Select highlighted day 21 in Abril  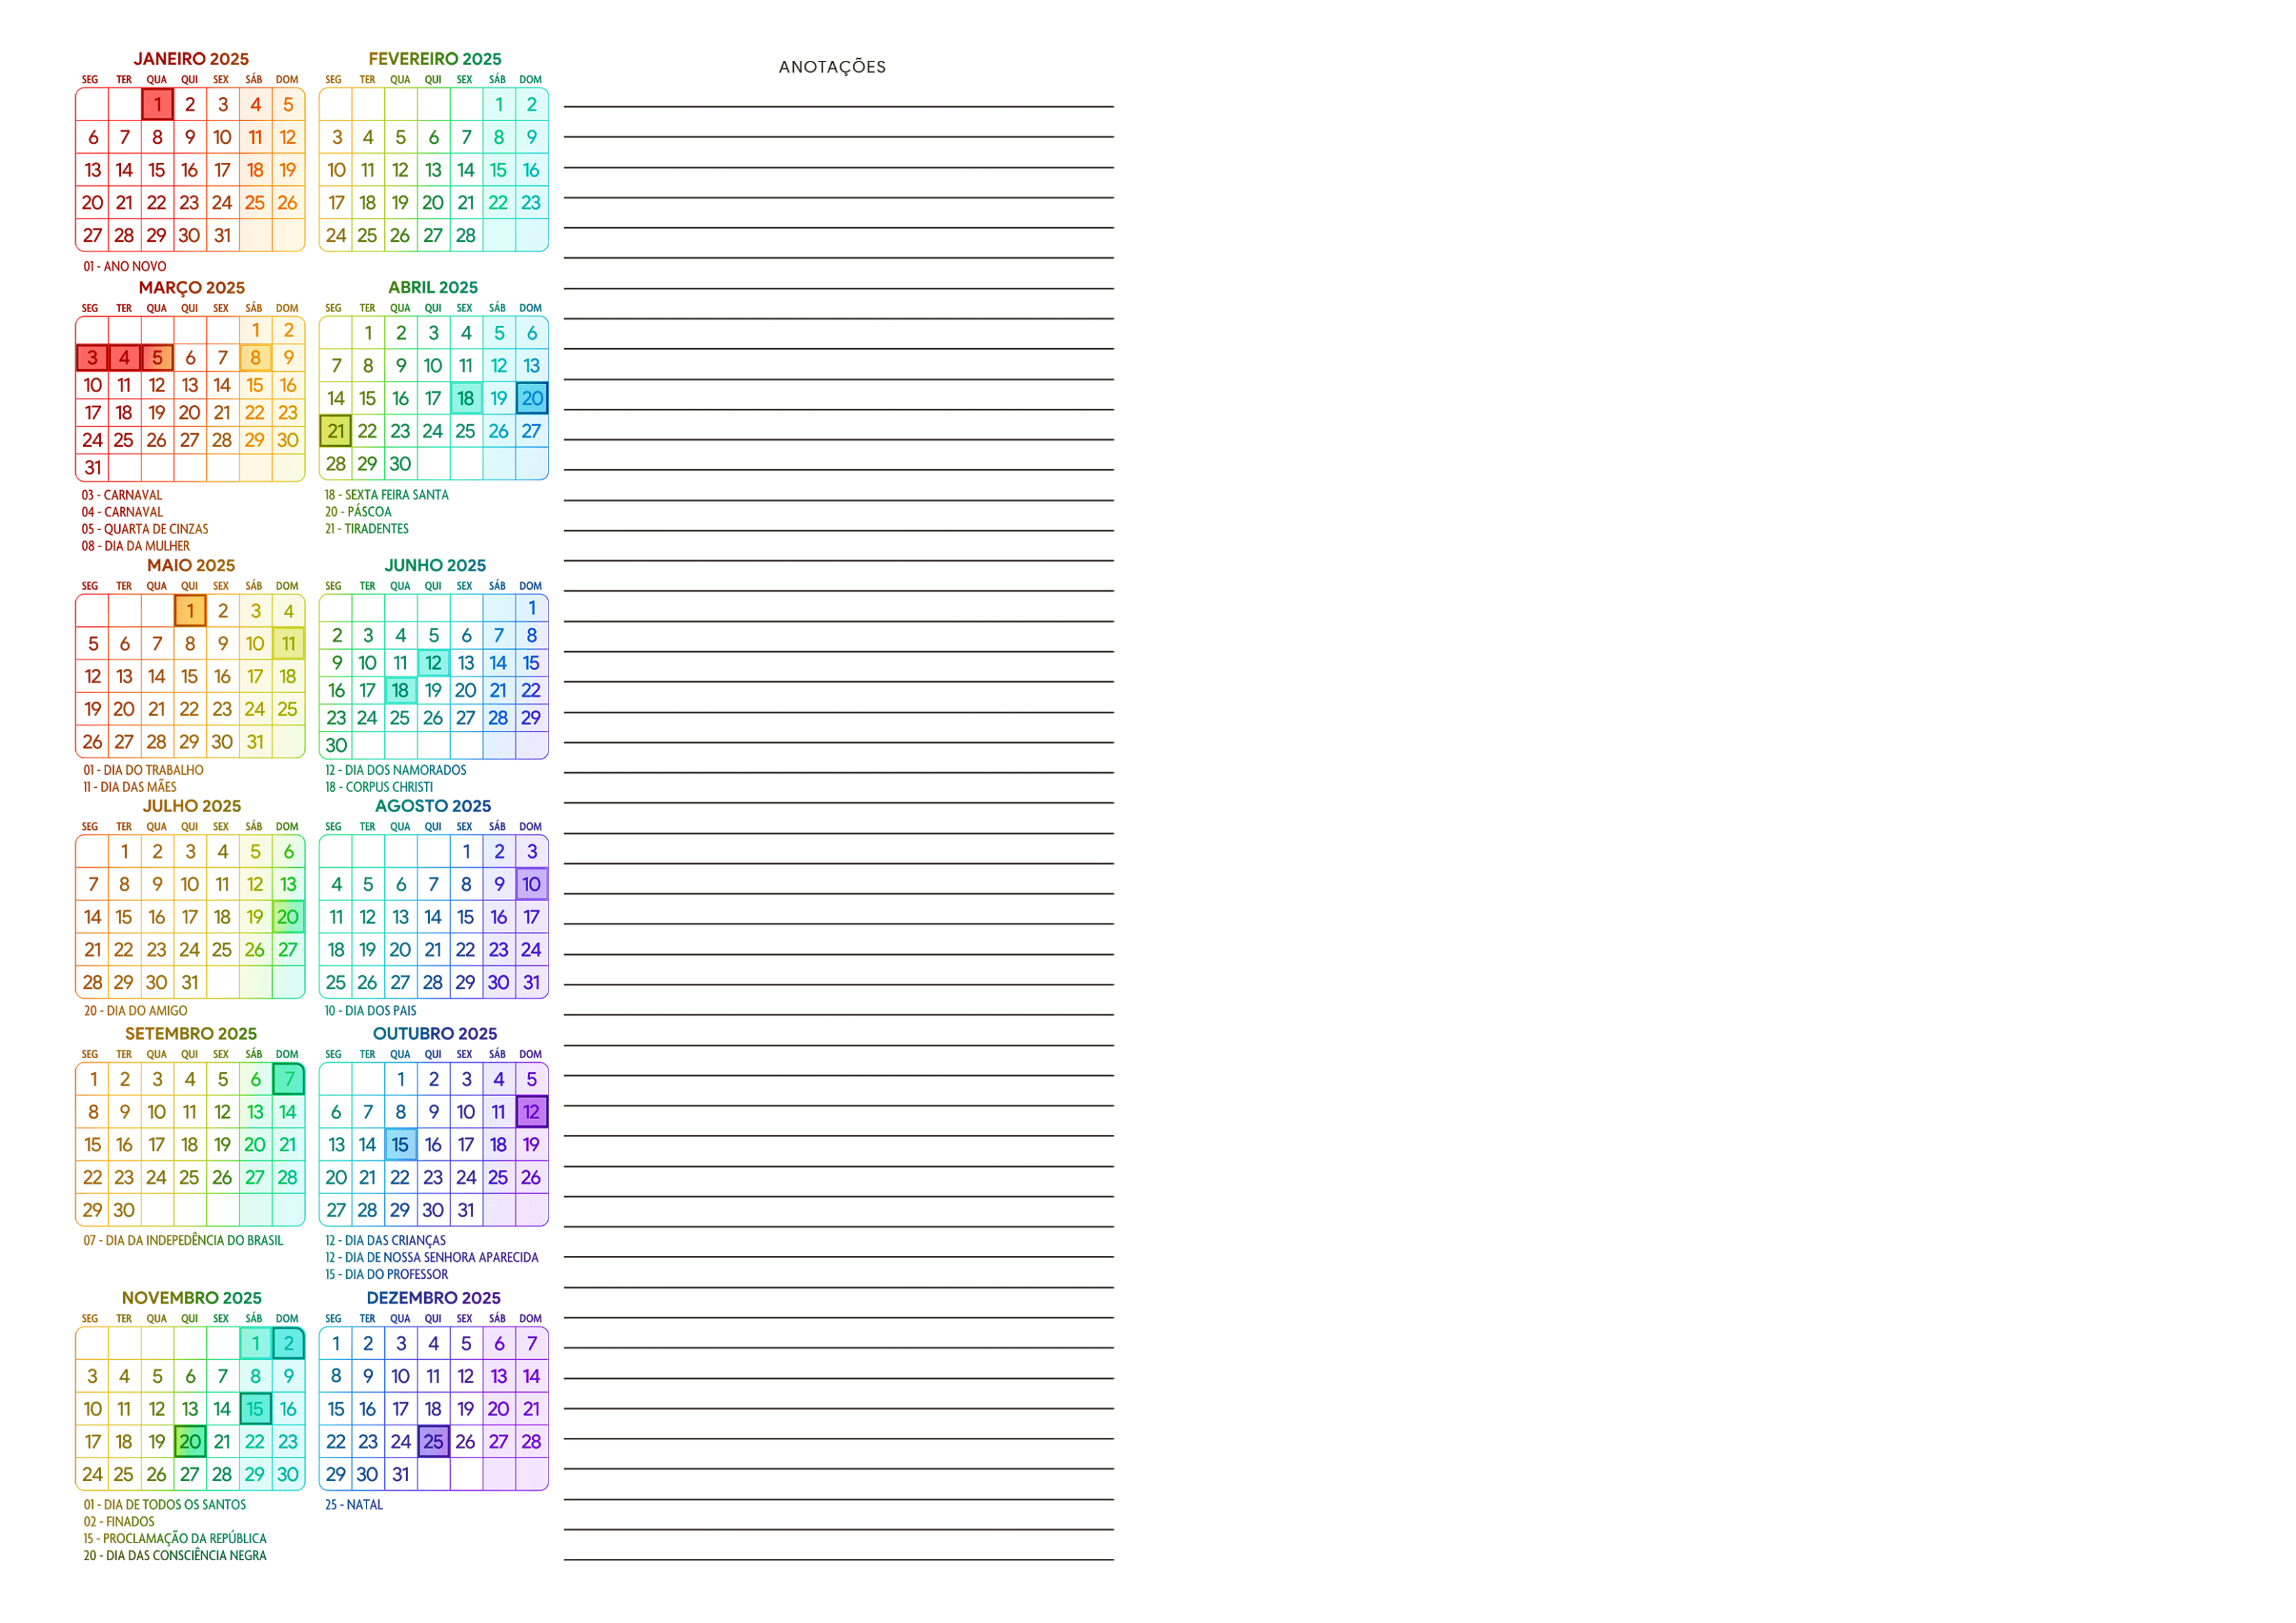coord(336,431)
